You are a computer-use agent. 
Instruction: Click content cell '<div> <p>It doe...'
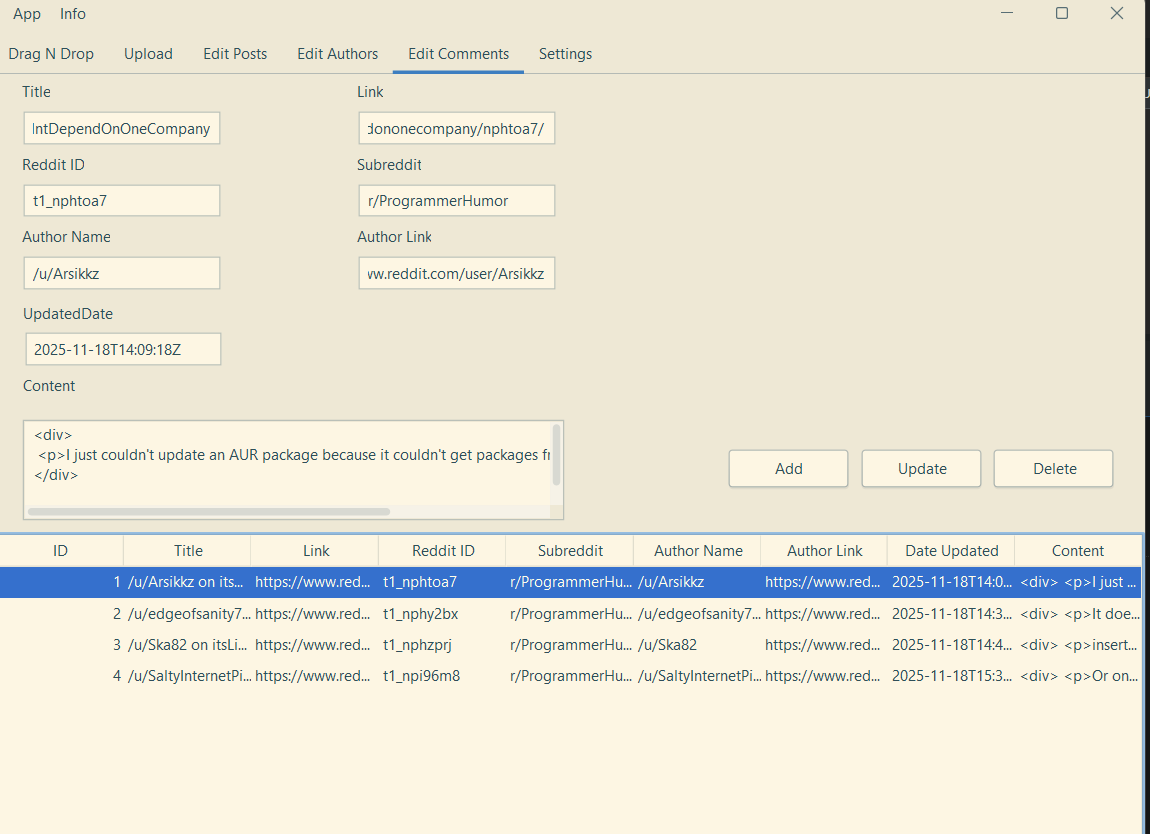pyautogui.click(x=1079, y=614)
